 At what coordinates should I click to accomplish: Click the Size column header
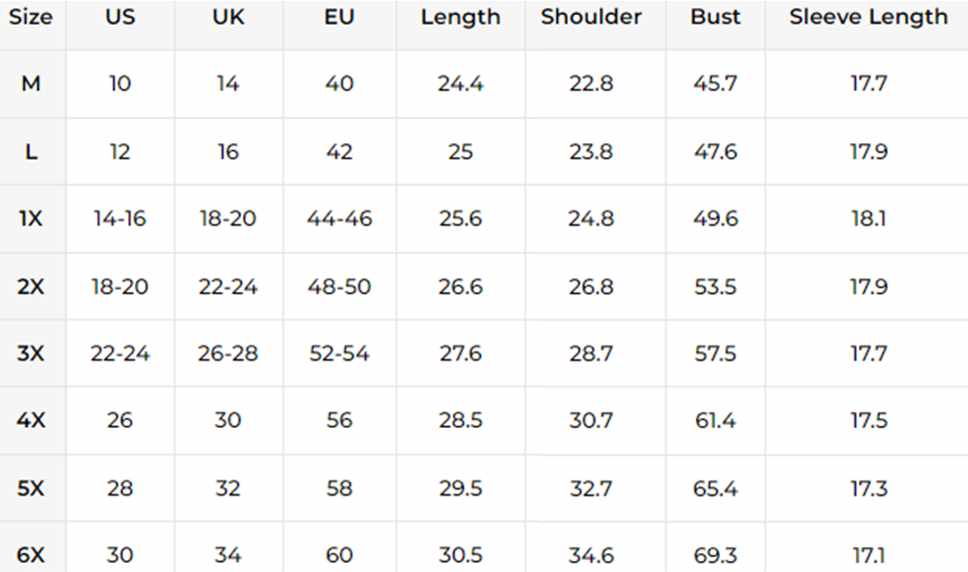click(31, 17)
